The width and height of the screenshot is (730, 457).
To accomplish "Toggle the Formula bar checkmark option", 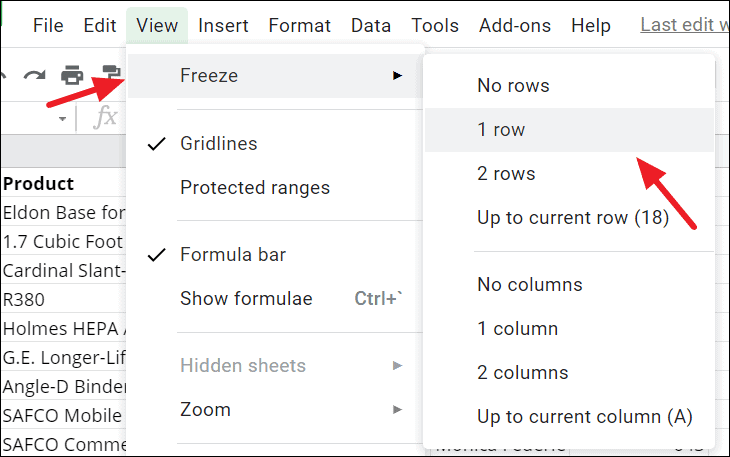I will [232, 255].
